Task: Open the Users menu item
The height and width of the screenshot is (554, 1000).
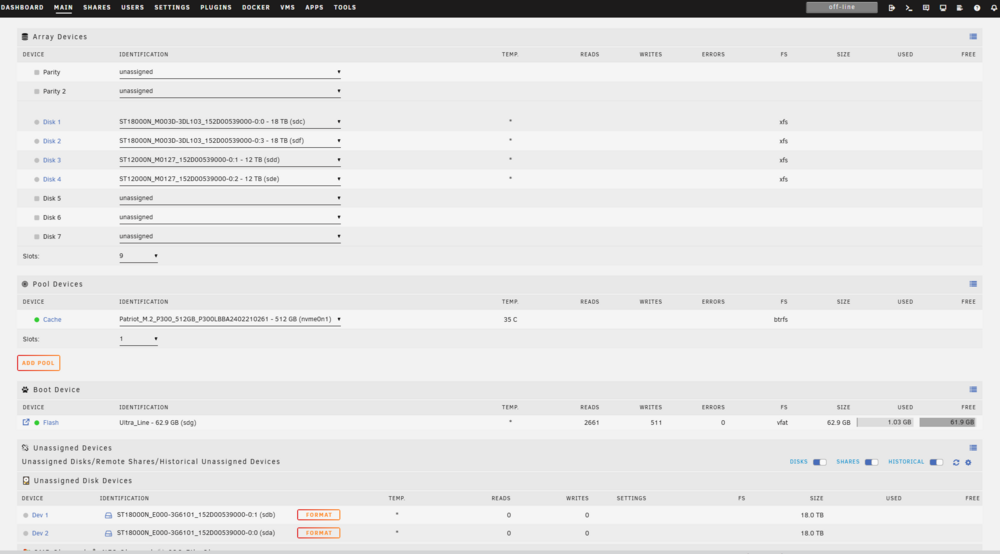Action: (133, 8)
